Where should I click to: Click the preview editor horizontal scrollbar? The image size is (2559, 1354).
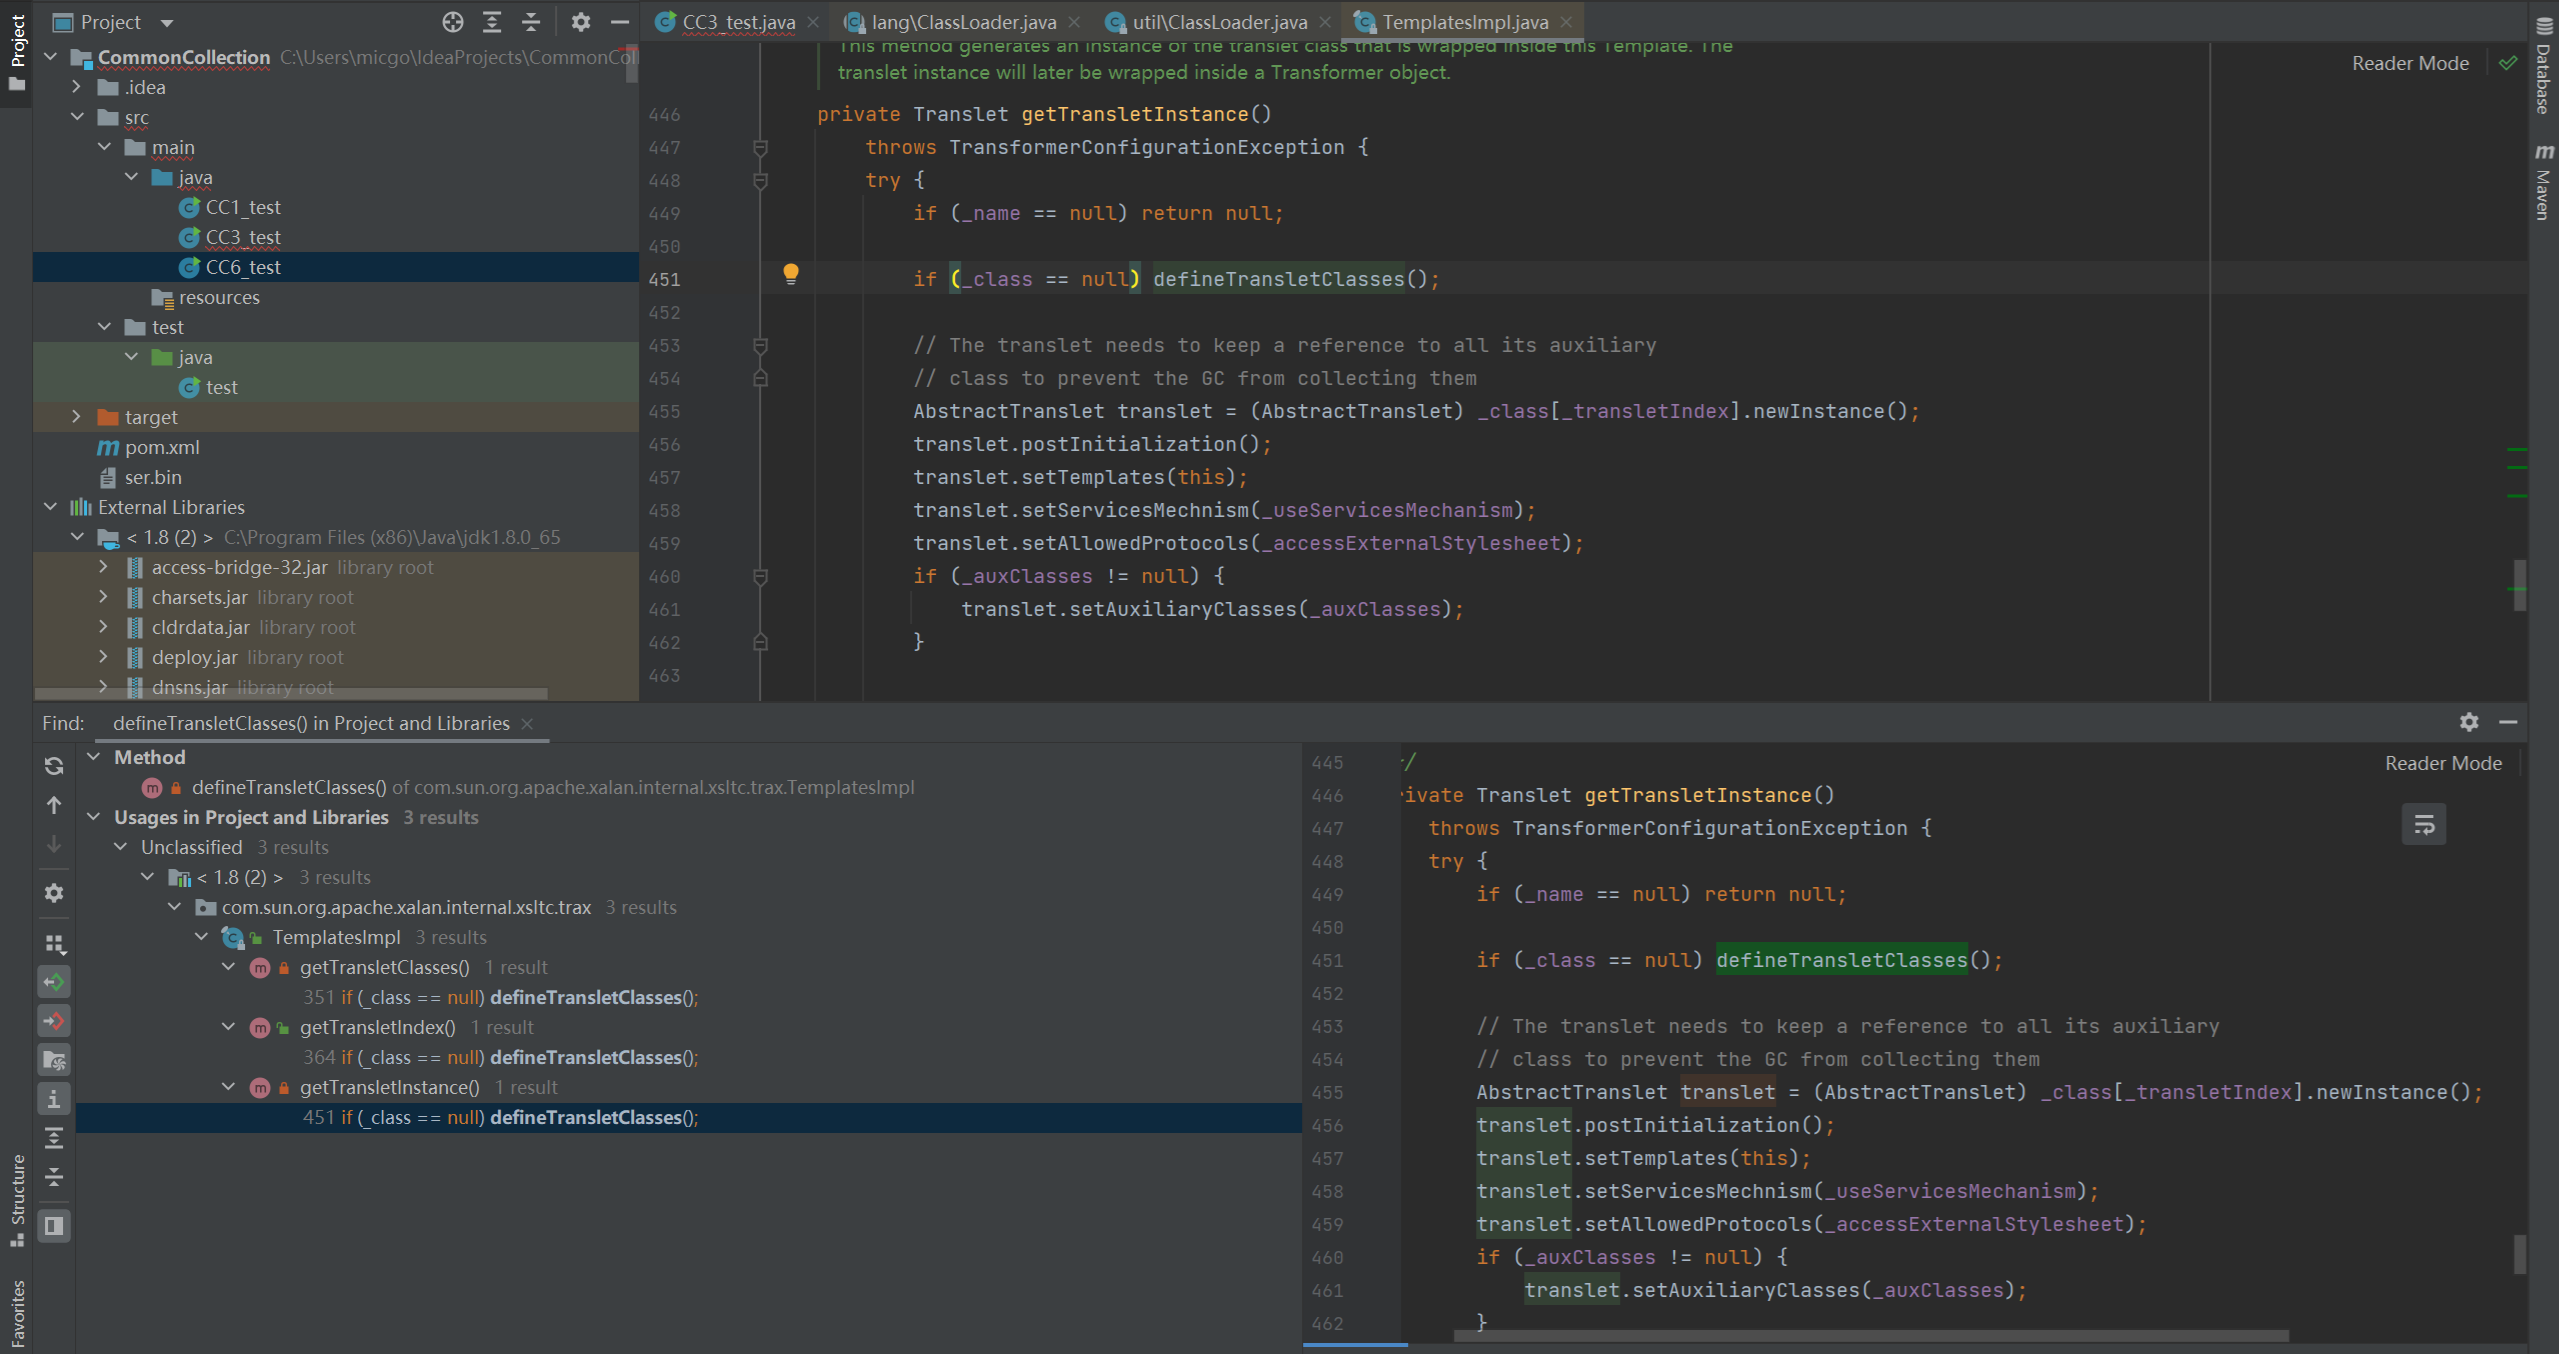pyautogui.click(x=1870, y=1336)
